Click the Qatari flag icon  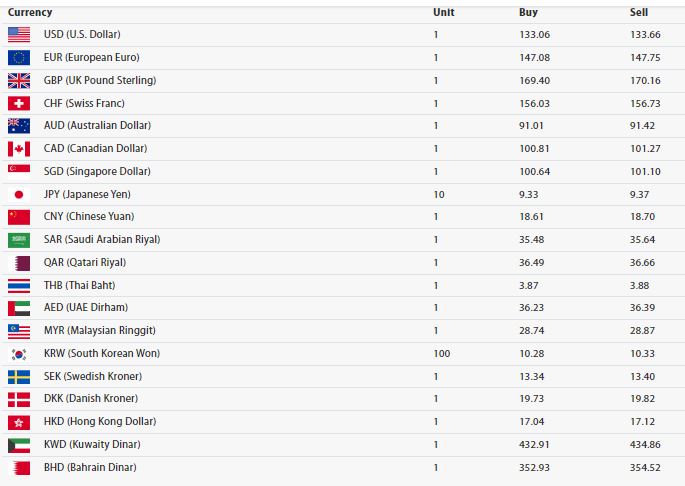19,263
